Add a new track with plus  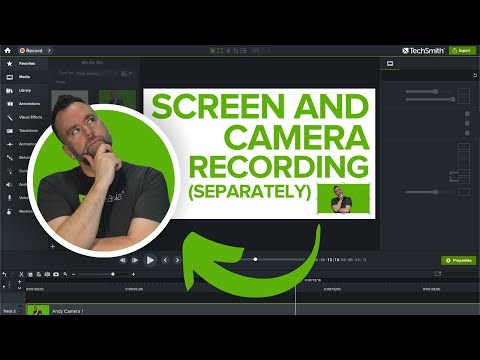point(19,282)
